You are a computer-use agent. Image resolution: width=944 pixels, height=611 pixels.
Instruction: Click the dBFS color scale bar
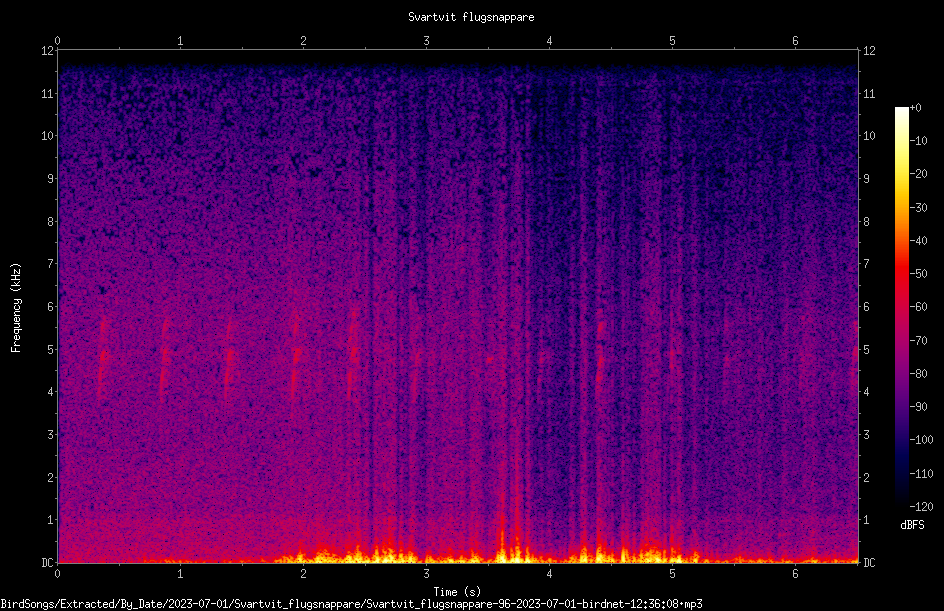tap(901, 306)
